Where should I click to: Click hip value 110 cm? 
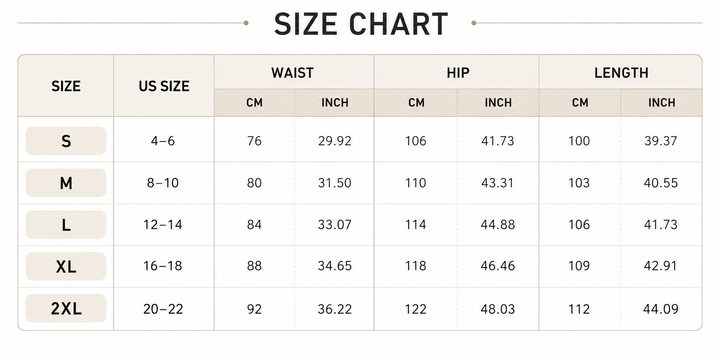[416, 183]
